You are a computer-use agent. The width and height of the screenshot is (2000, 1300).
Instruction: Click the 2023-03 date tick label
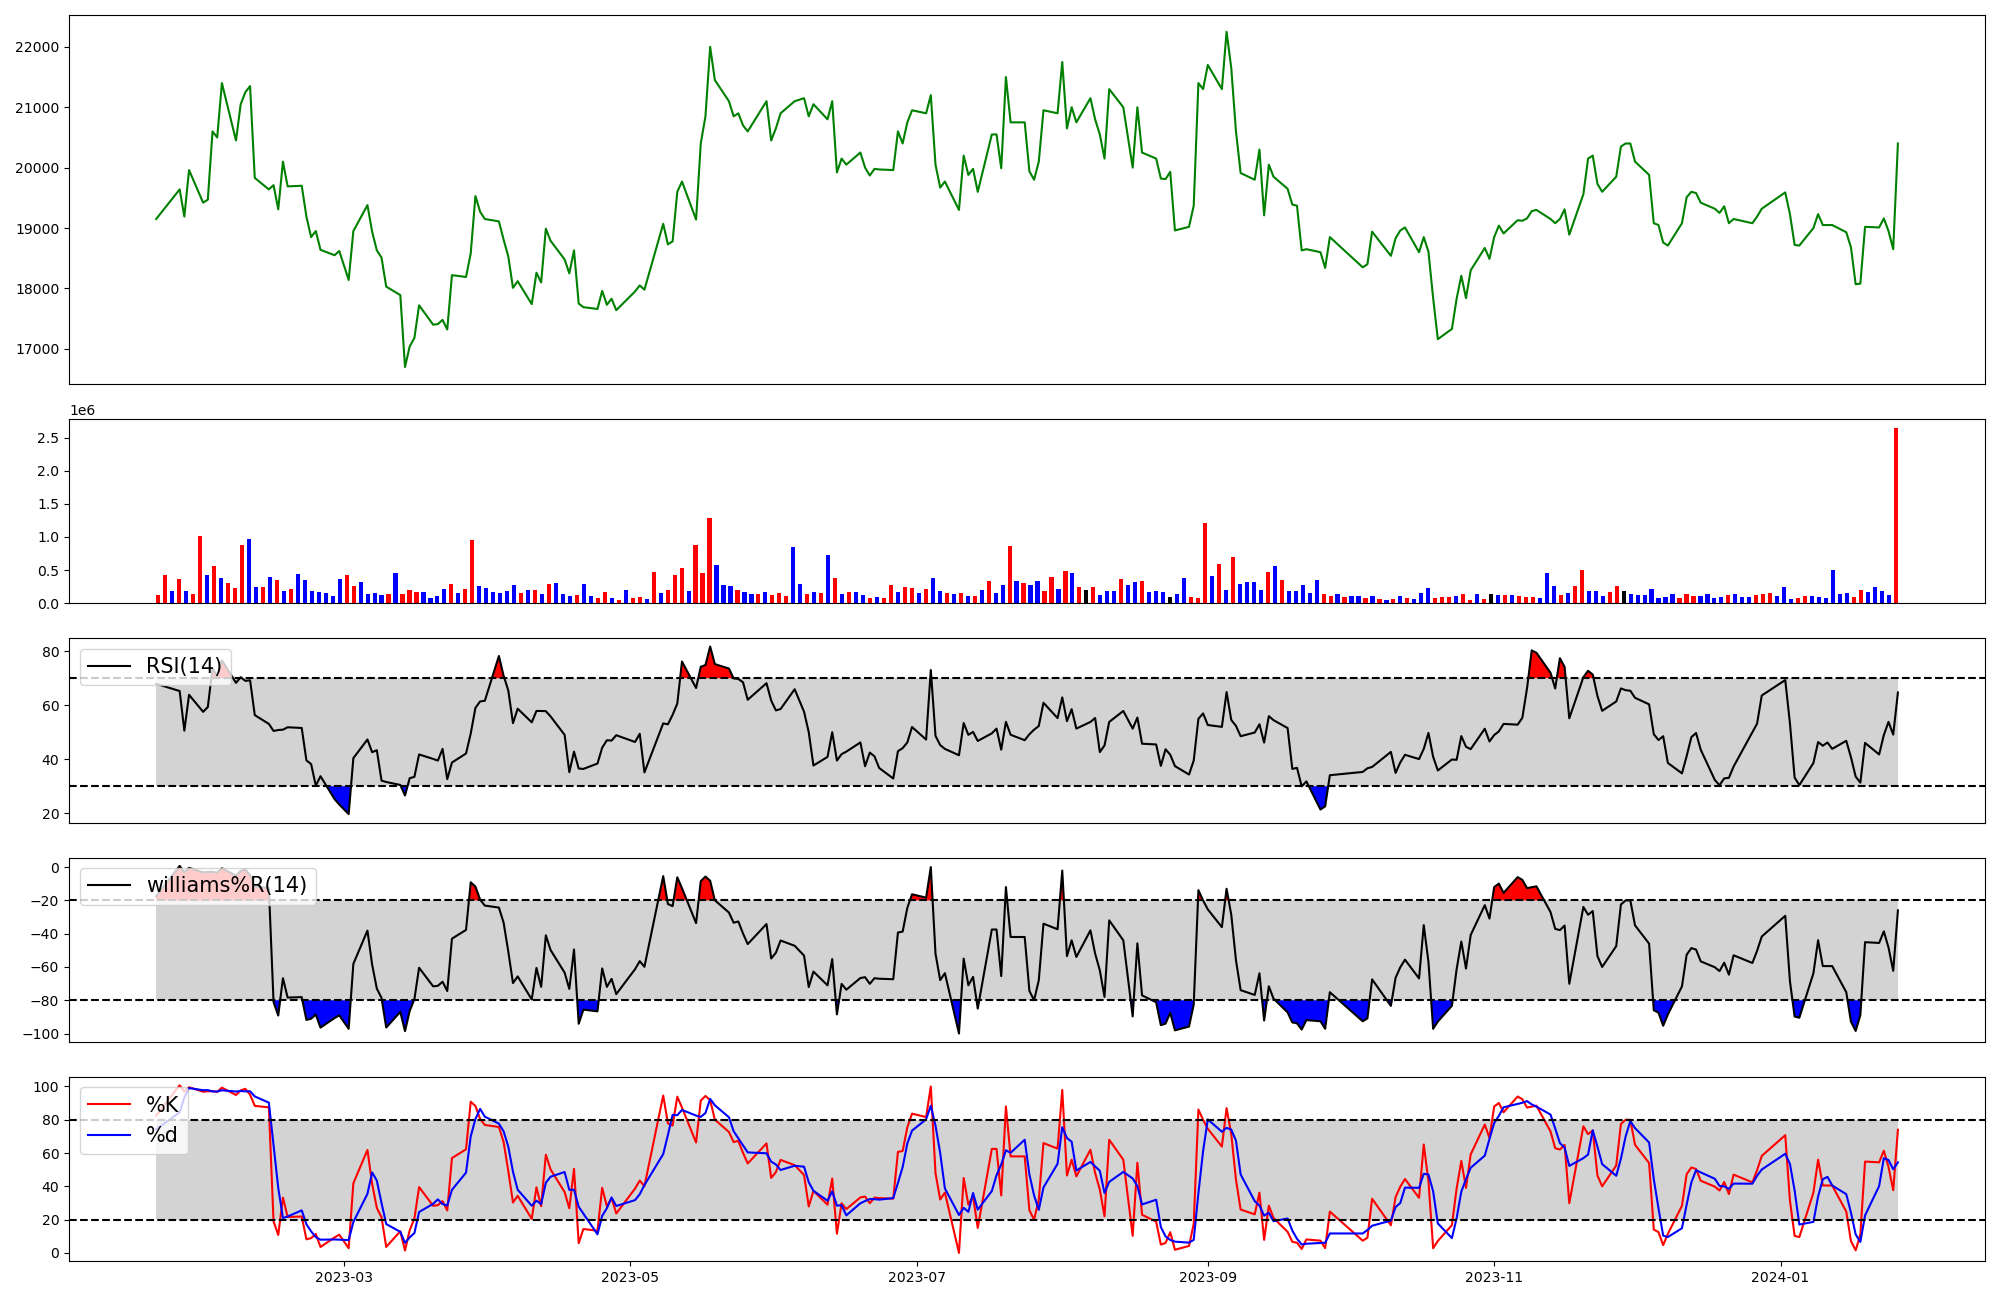tap(343, 1277)
